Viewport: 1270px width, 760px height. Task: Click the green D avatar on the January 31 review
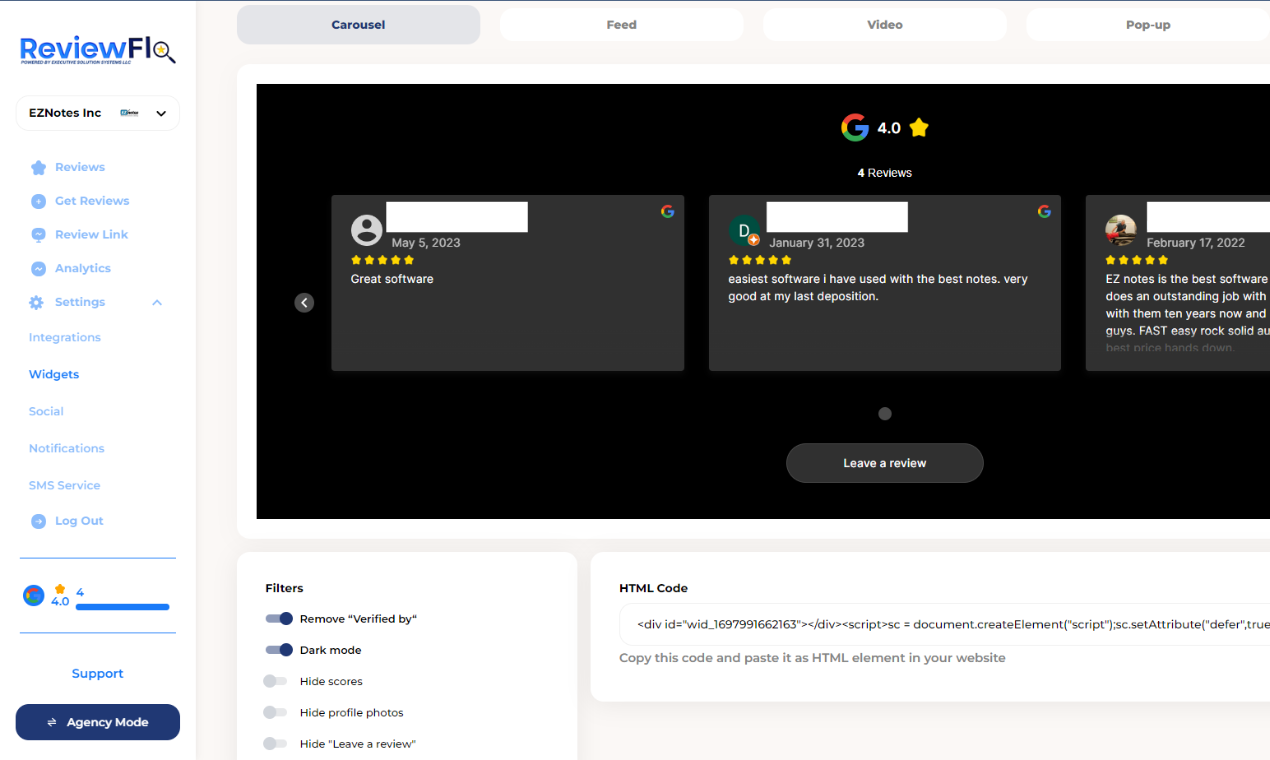(744, 230)
